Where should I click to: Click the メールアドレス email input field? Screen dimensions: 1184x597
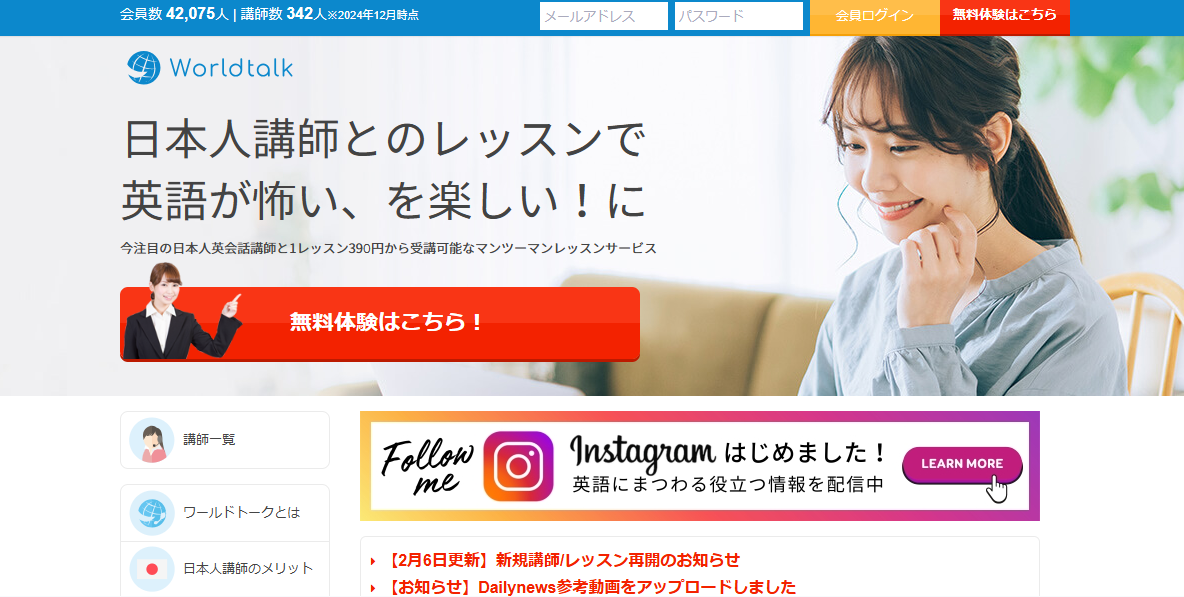tap(603, 16)
